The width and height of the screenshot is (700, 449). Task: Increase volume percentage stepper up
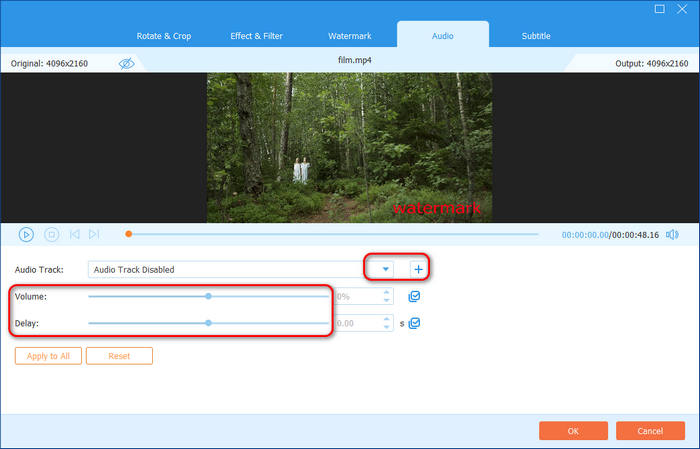(x=387, y=292)
